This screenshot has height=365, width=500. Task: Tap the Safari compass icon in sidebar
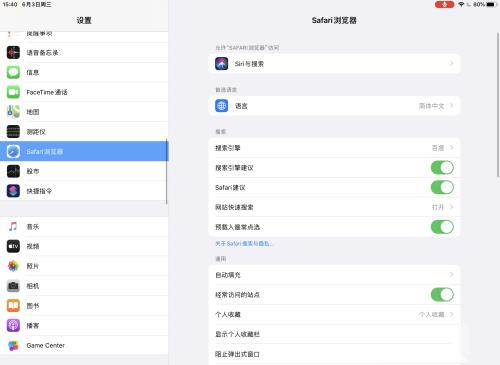13,151
